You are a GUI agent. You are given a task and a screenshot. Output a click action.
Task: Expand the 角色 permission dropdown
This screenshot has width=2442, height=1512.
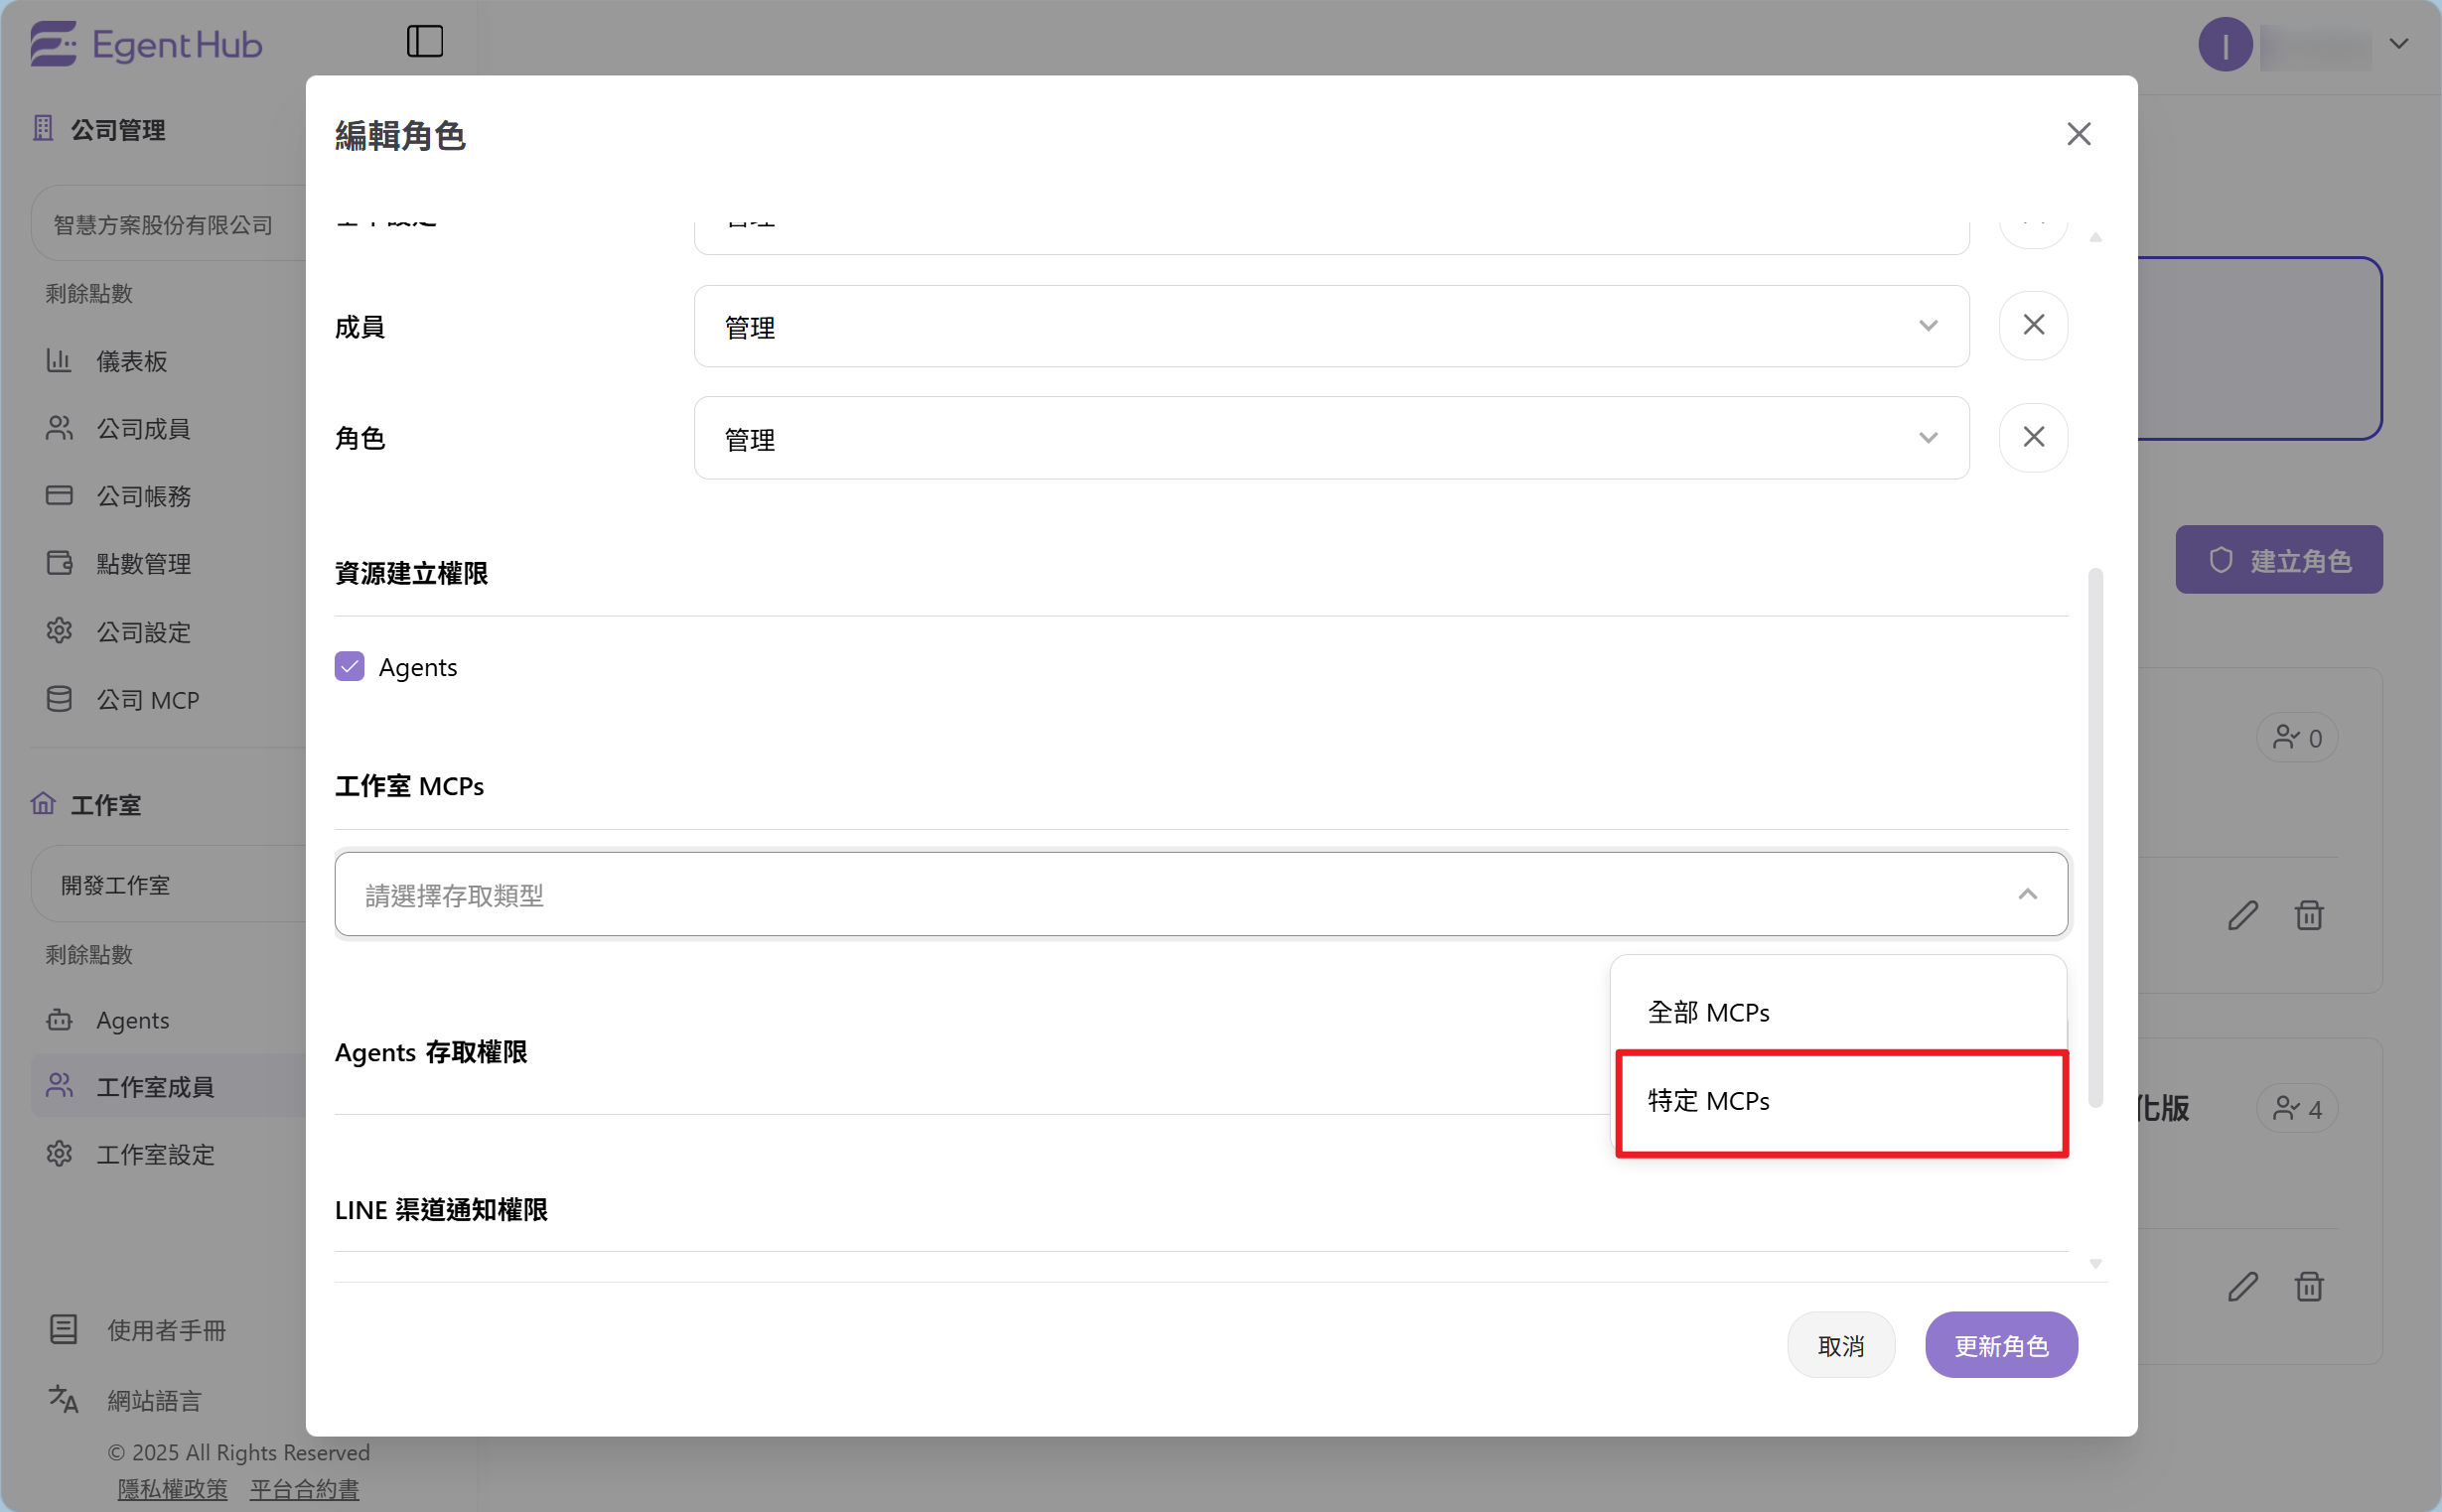(1330, 438)
